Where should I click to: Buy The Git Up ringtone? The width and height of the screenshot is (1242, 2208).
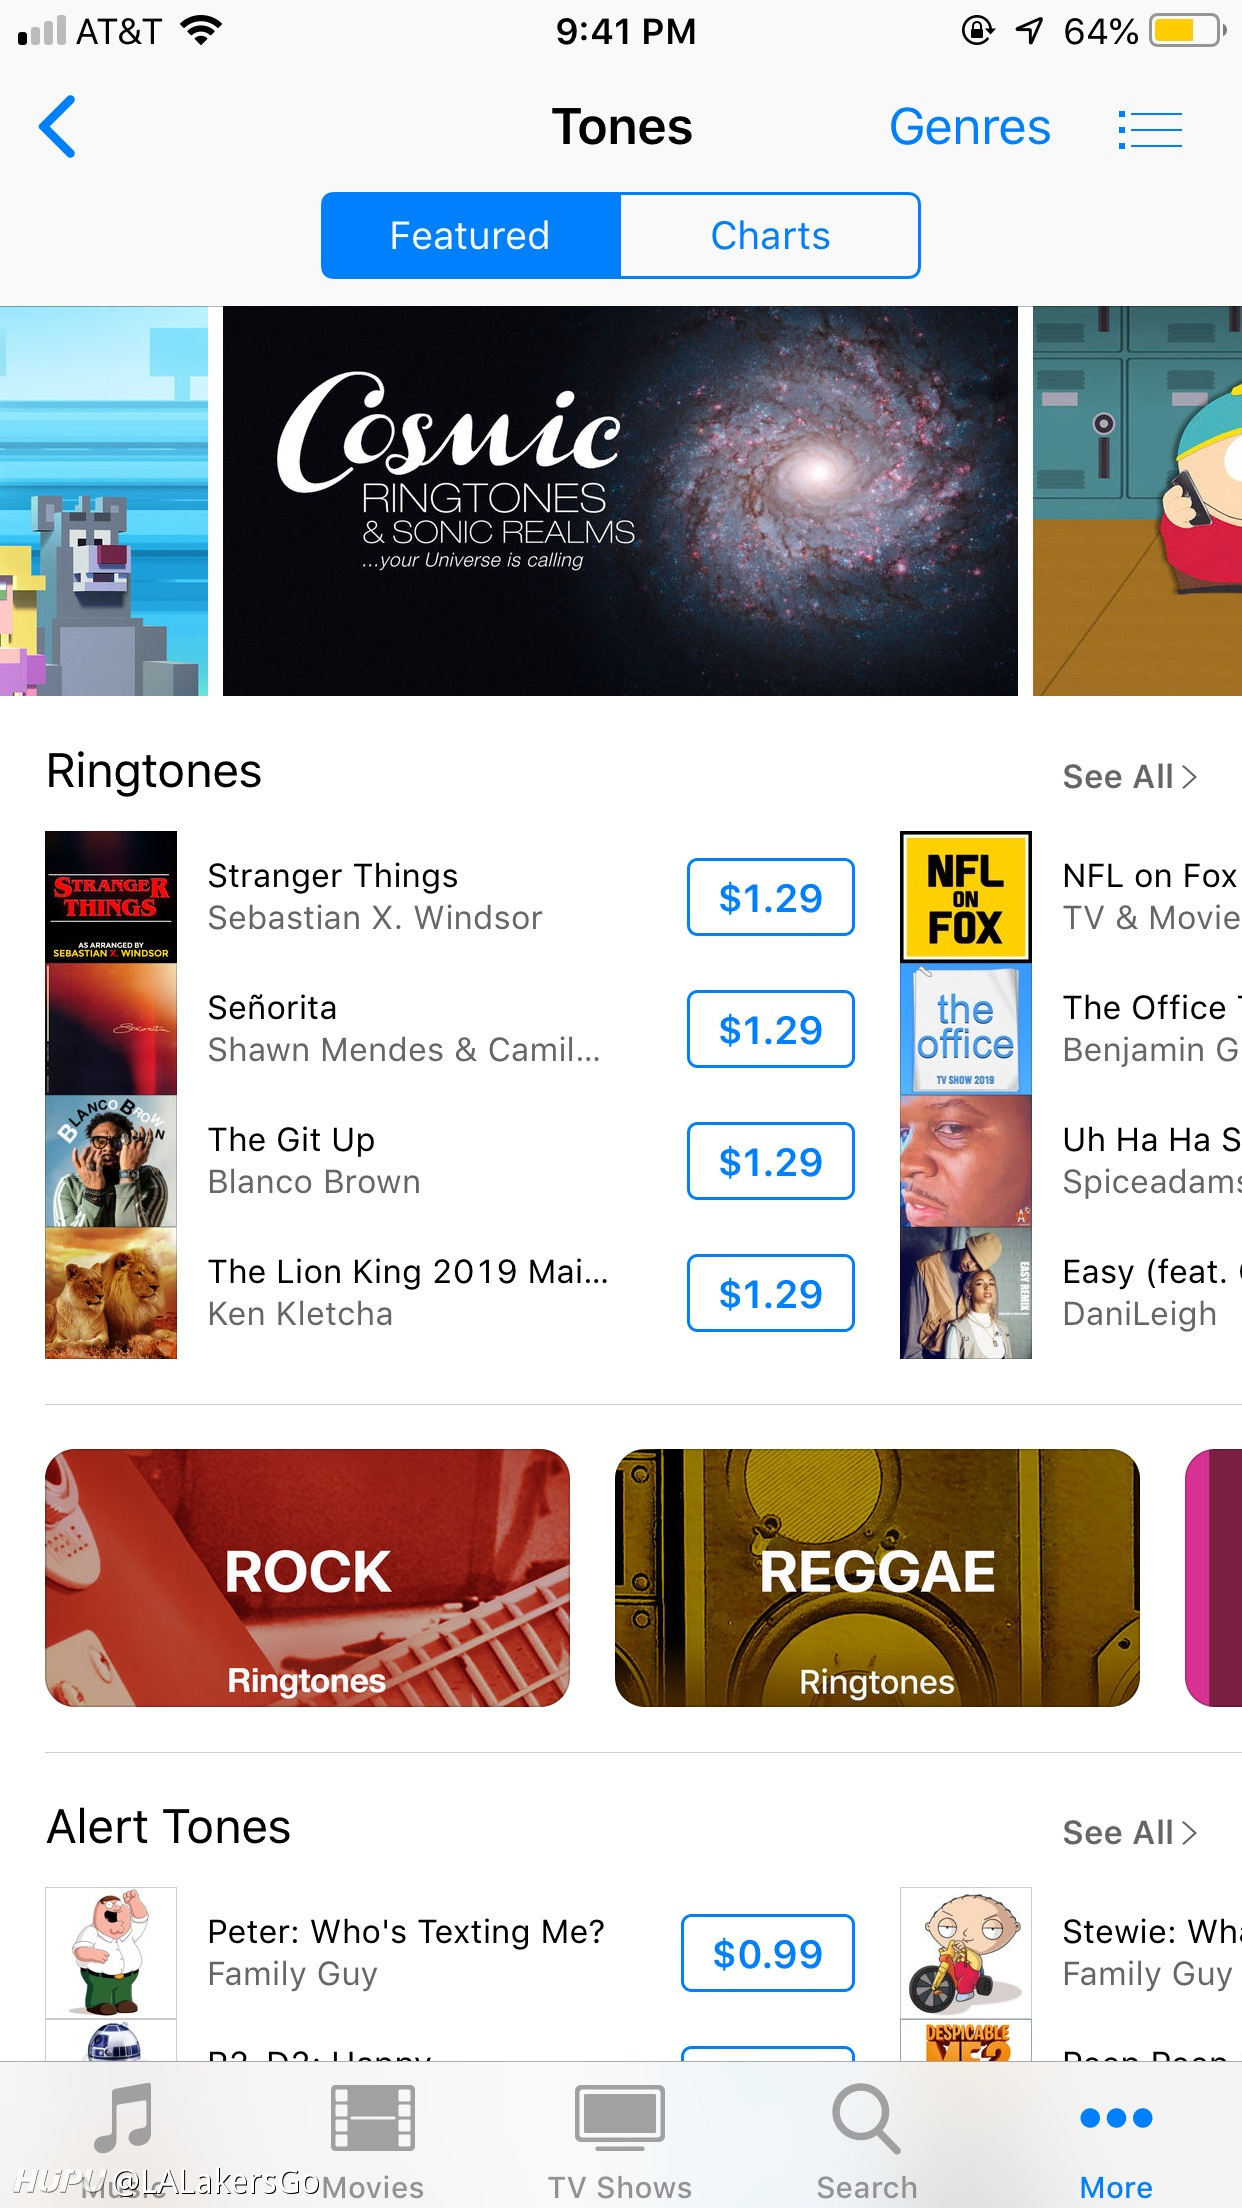[770, 1162]
